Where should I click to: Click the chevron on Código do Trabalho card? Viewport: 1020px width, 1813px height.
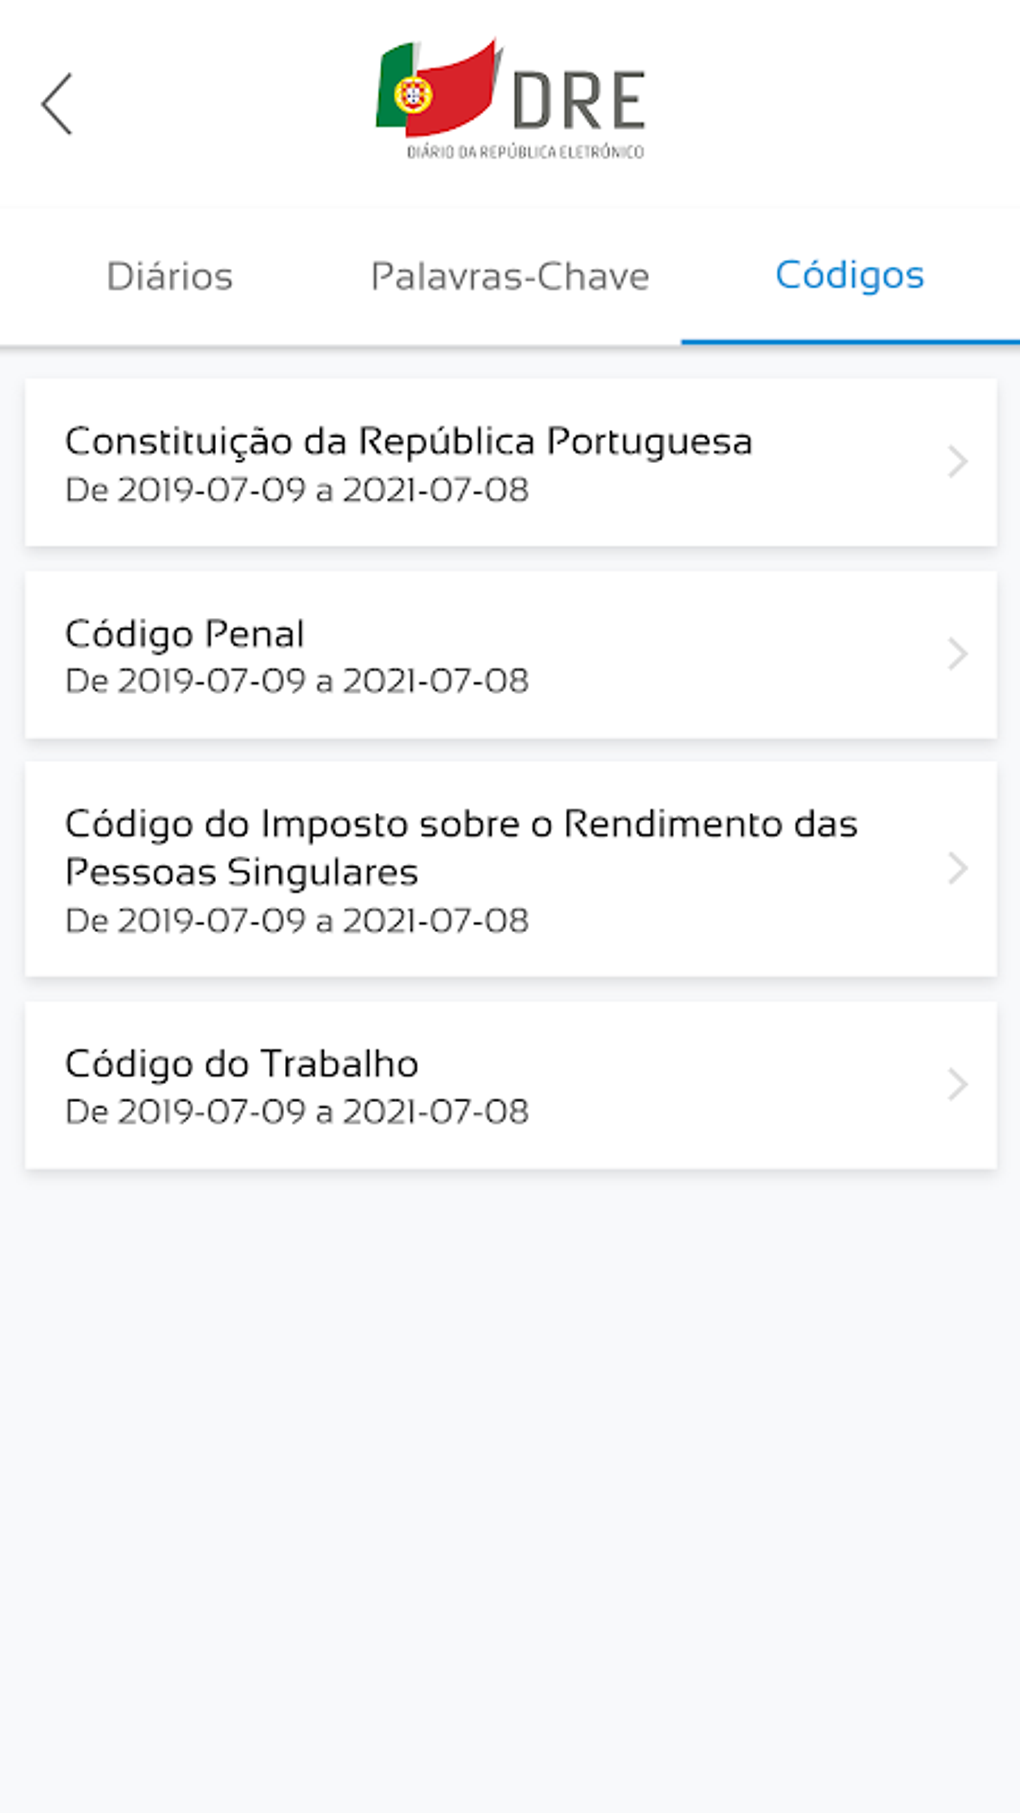point(958,1084)
